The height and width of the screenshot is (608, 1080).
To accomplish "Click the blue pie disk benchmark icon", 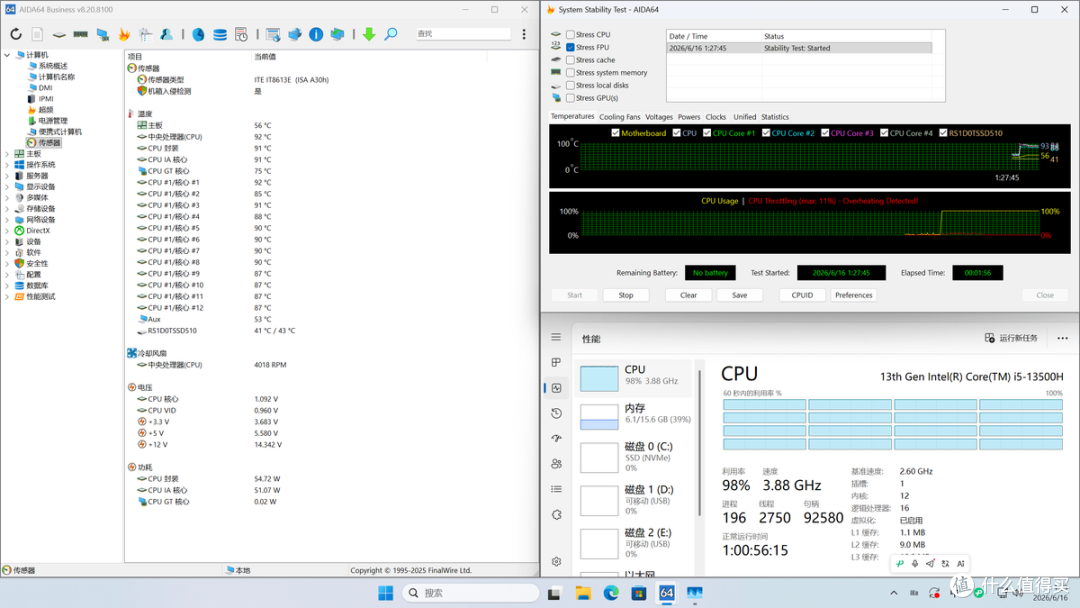I will [198, 34].
